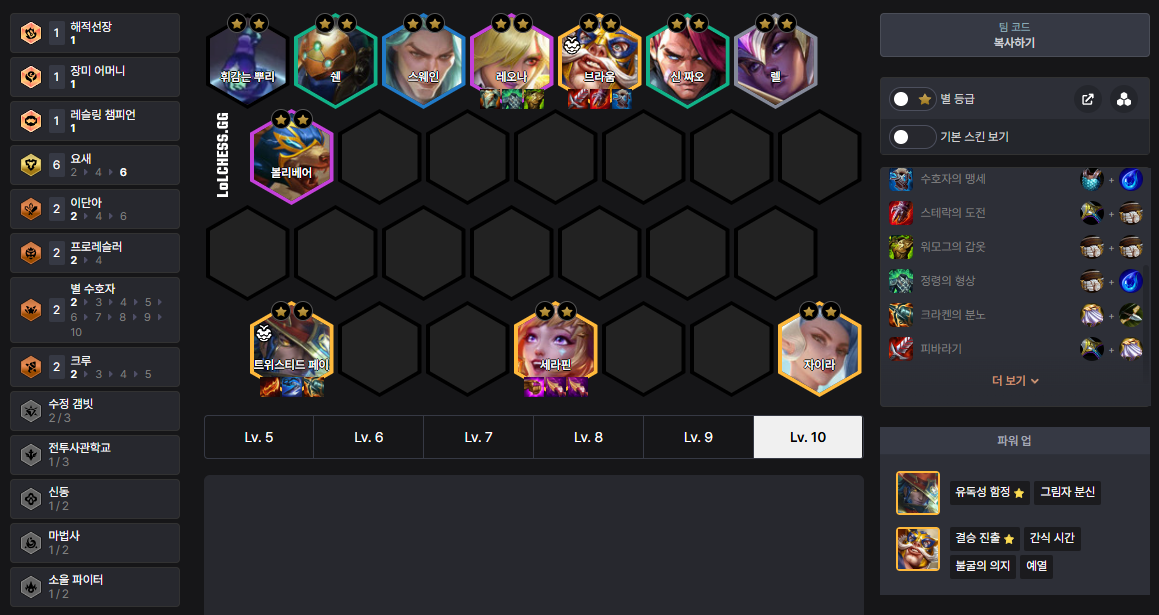Viewport: 1159px width, 615px height.
Task: Switch to the Lv. 8 tab
Action: click(588, 437)
